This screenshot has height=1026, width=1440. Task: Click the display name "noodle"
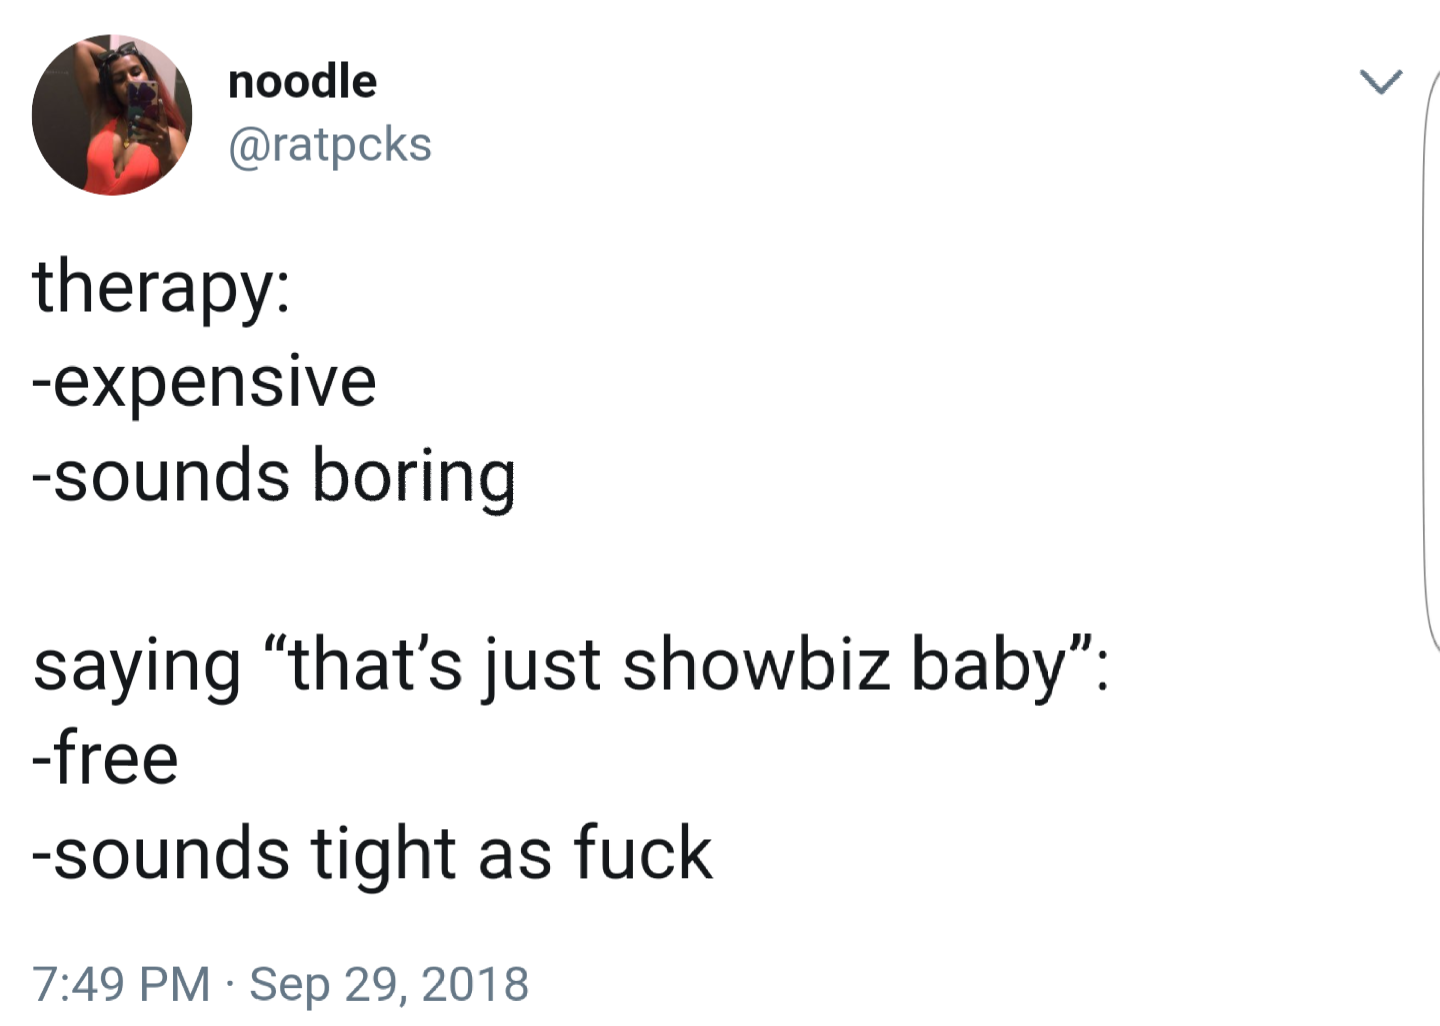[302, 82]
